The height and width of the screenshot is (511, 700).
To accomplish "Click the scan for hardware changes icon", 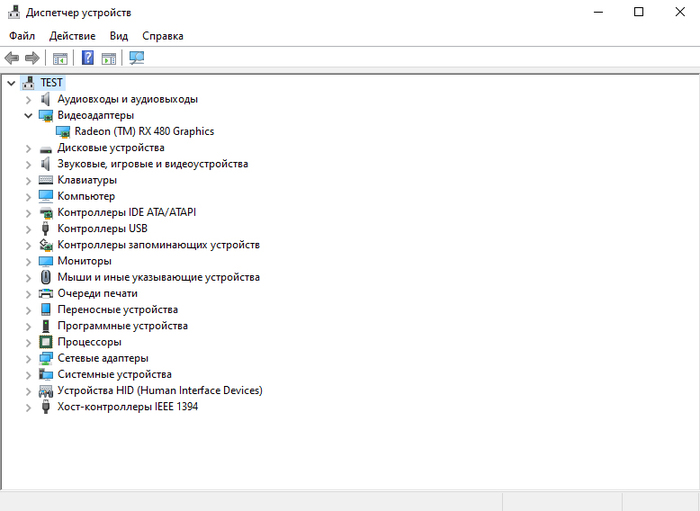I will [x=137, y=58].
